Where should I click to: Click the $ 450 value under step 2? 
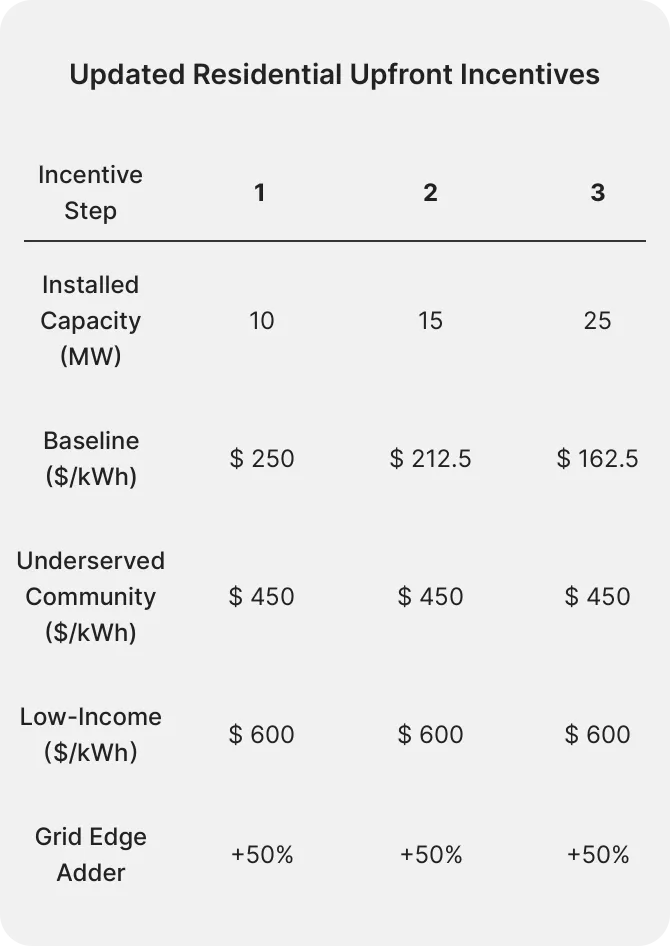pos(430,597)
